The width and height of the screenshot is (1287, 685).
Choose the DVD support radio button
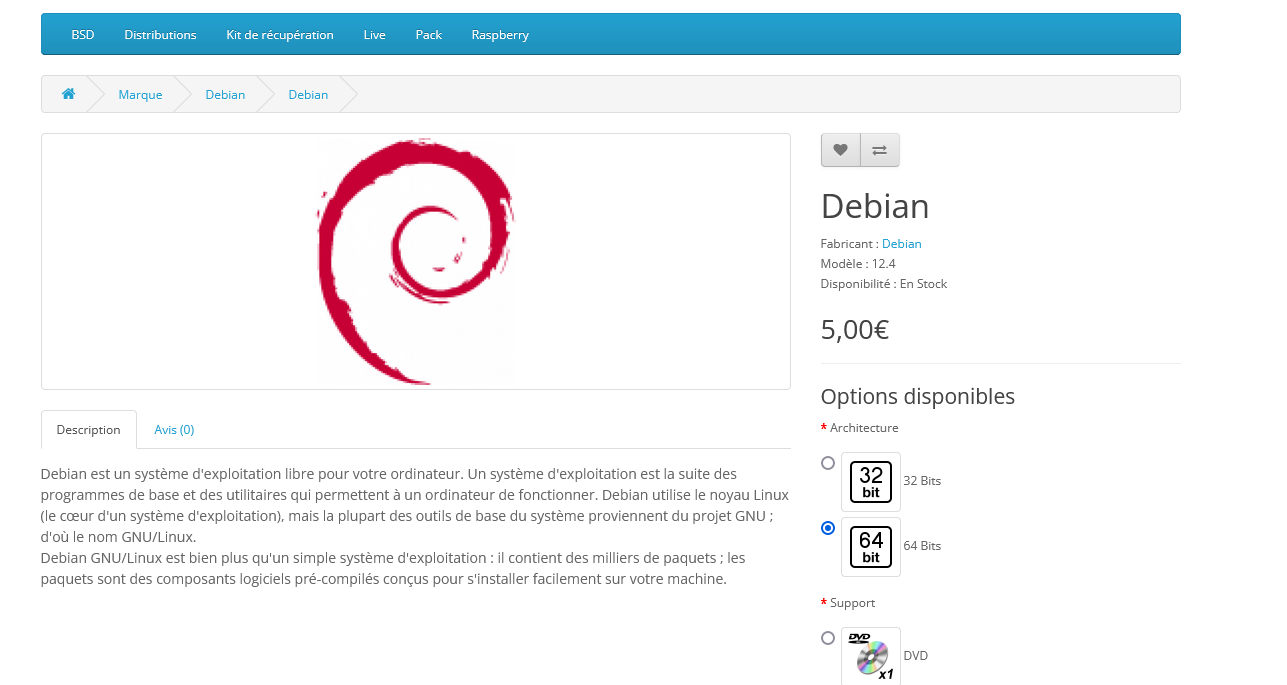point(828,638)
